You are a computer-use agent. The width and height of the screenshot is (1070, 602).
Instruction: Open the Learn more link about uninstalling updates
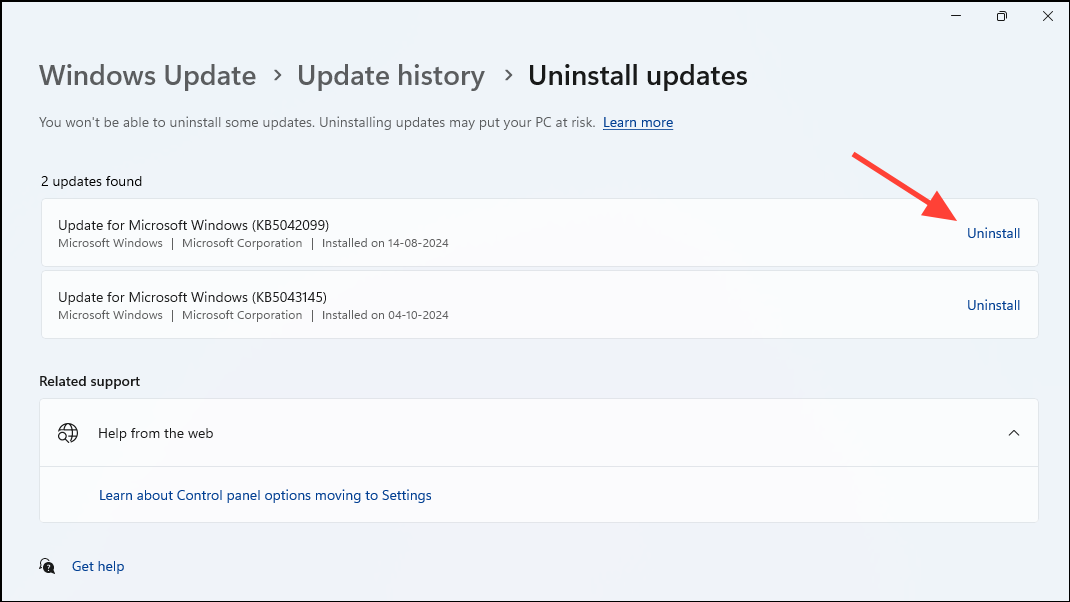pyautogui.click(x=637, y=122)
